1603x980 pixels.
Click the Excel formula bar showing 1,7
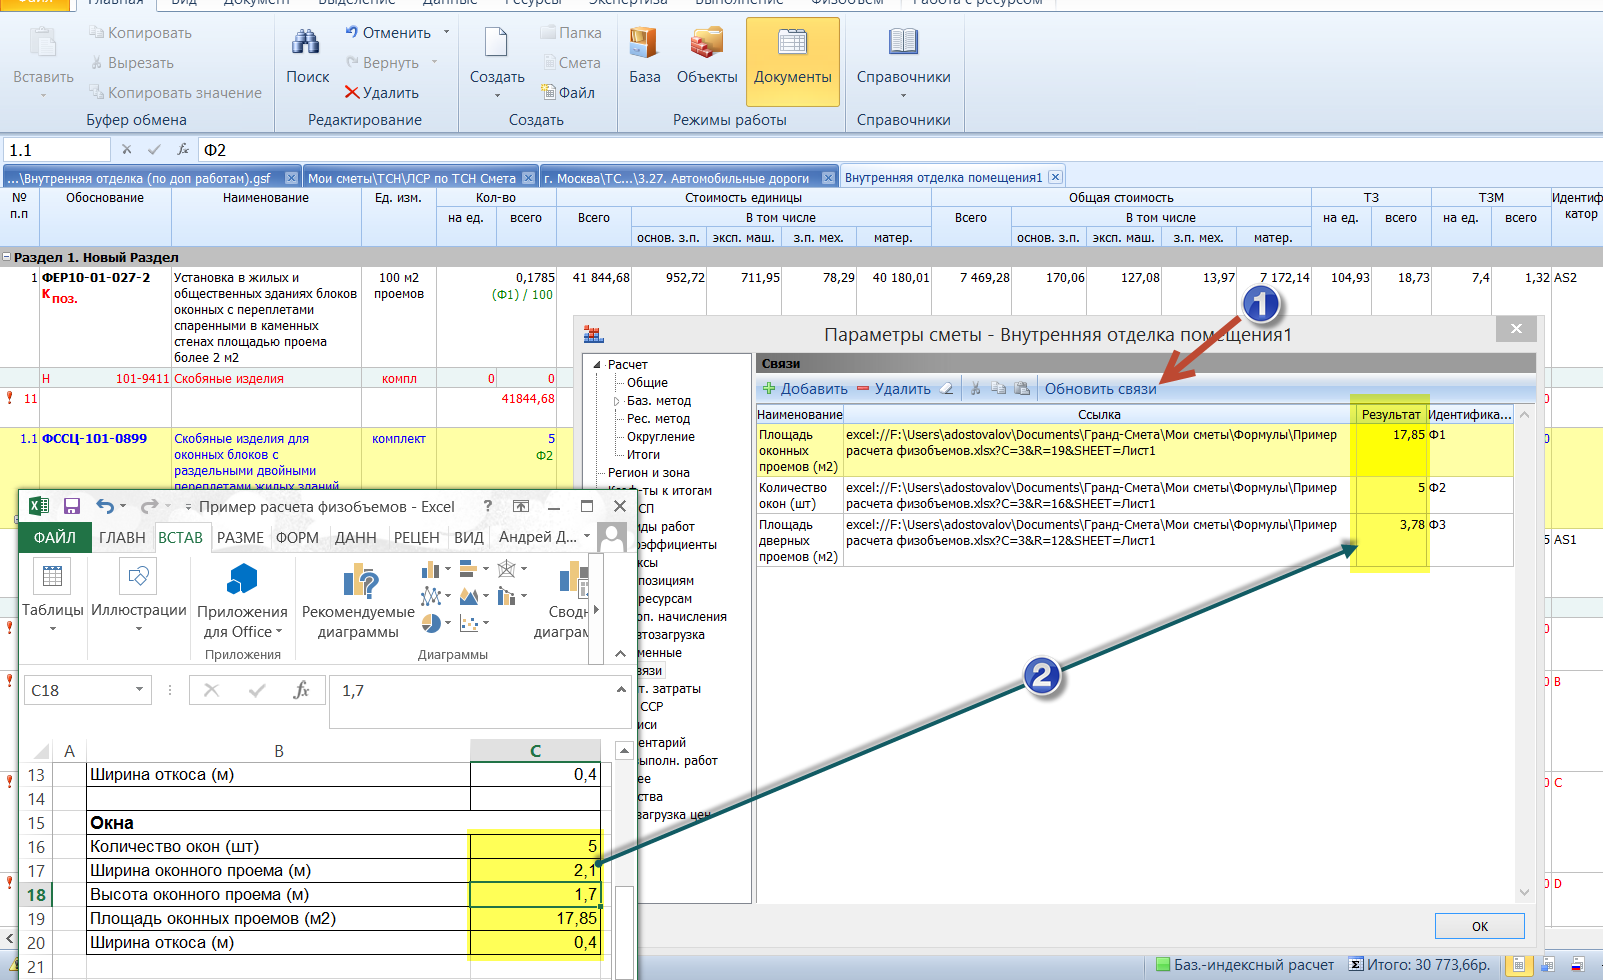(470, 691)
